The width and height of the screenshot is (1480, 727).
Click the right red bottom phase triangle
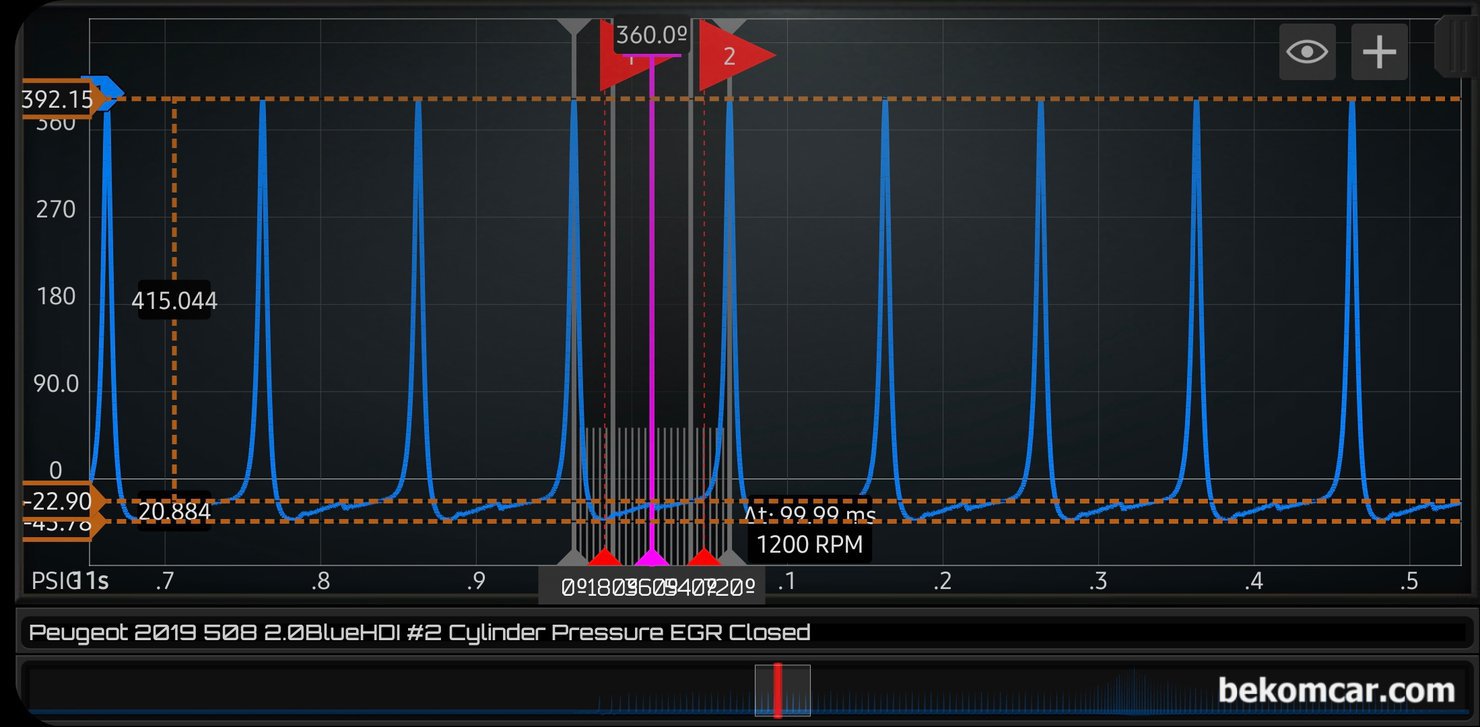pos(704,556)
